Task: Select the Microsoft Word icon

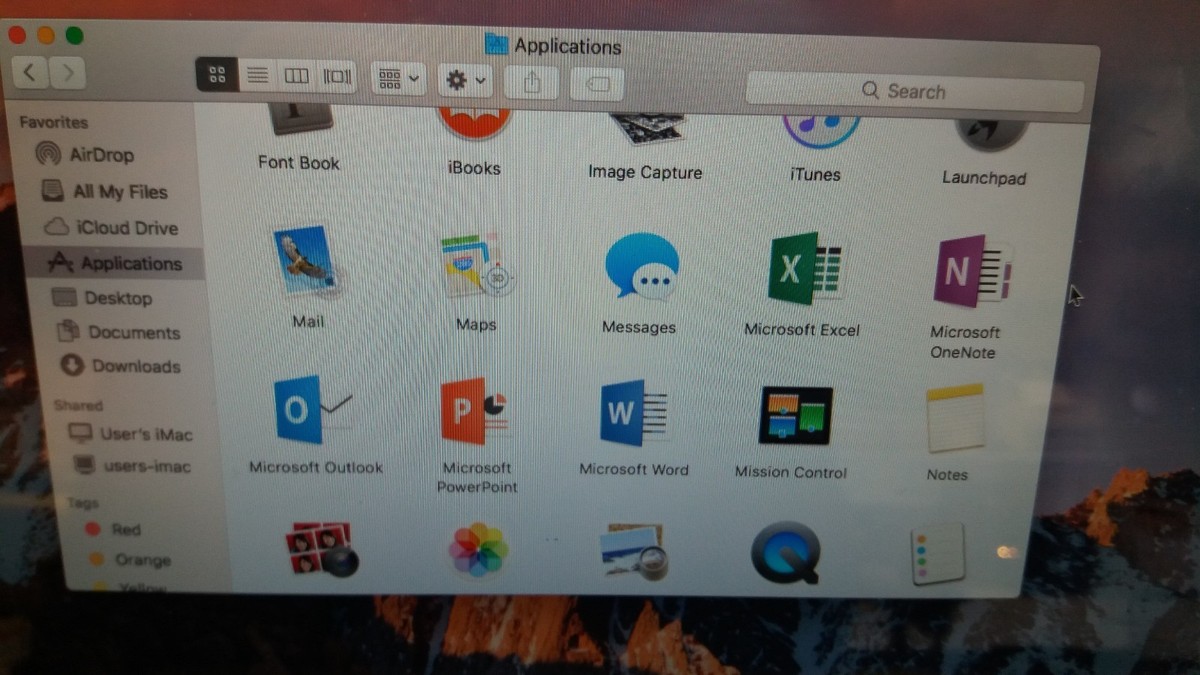Action: pos(634,413)
